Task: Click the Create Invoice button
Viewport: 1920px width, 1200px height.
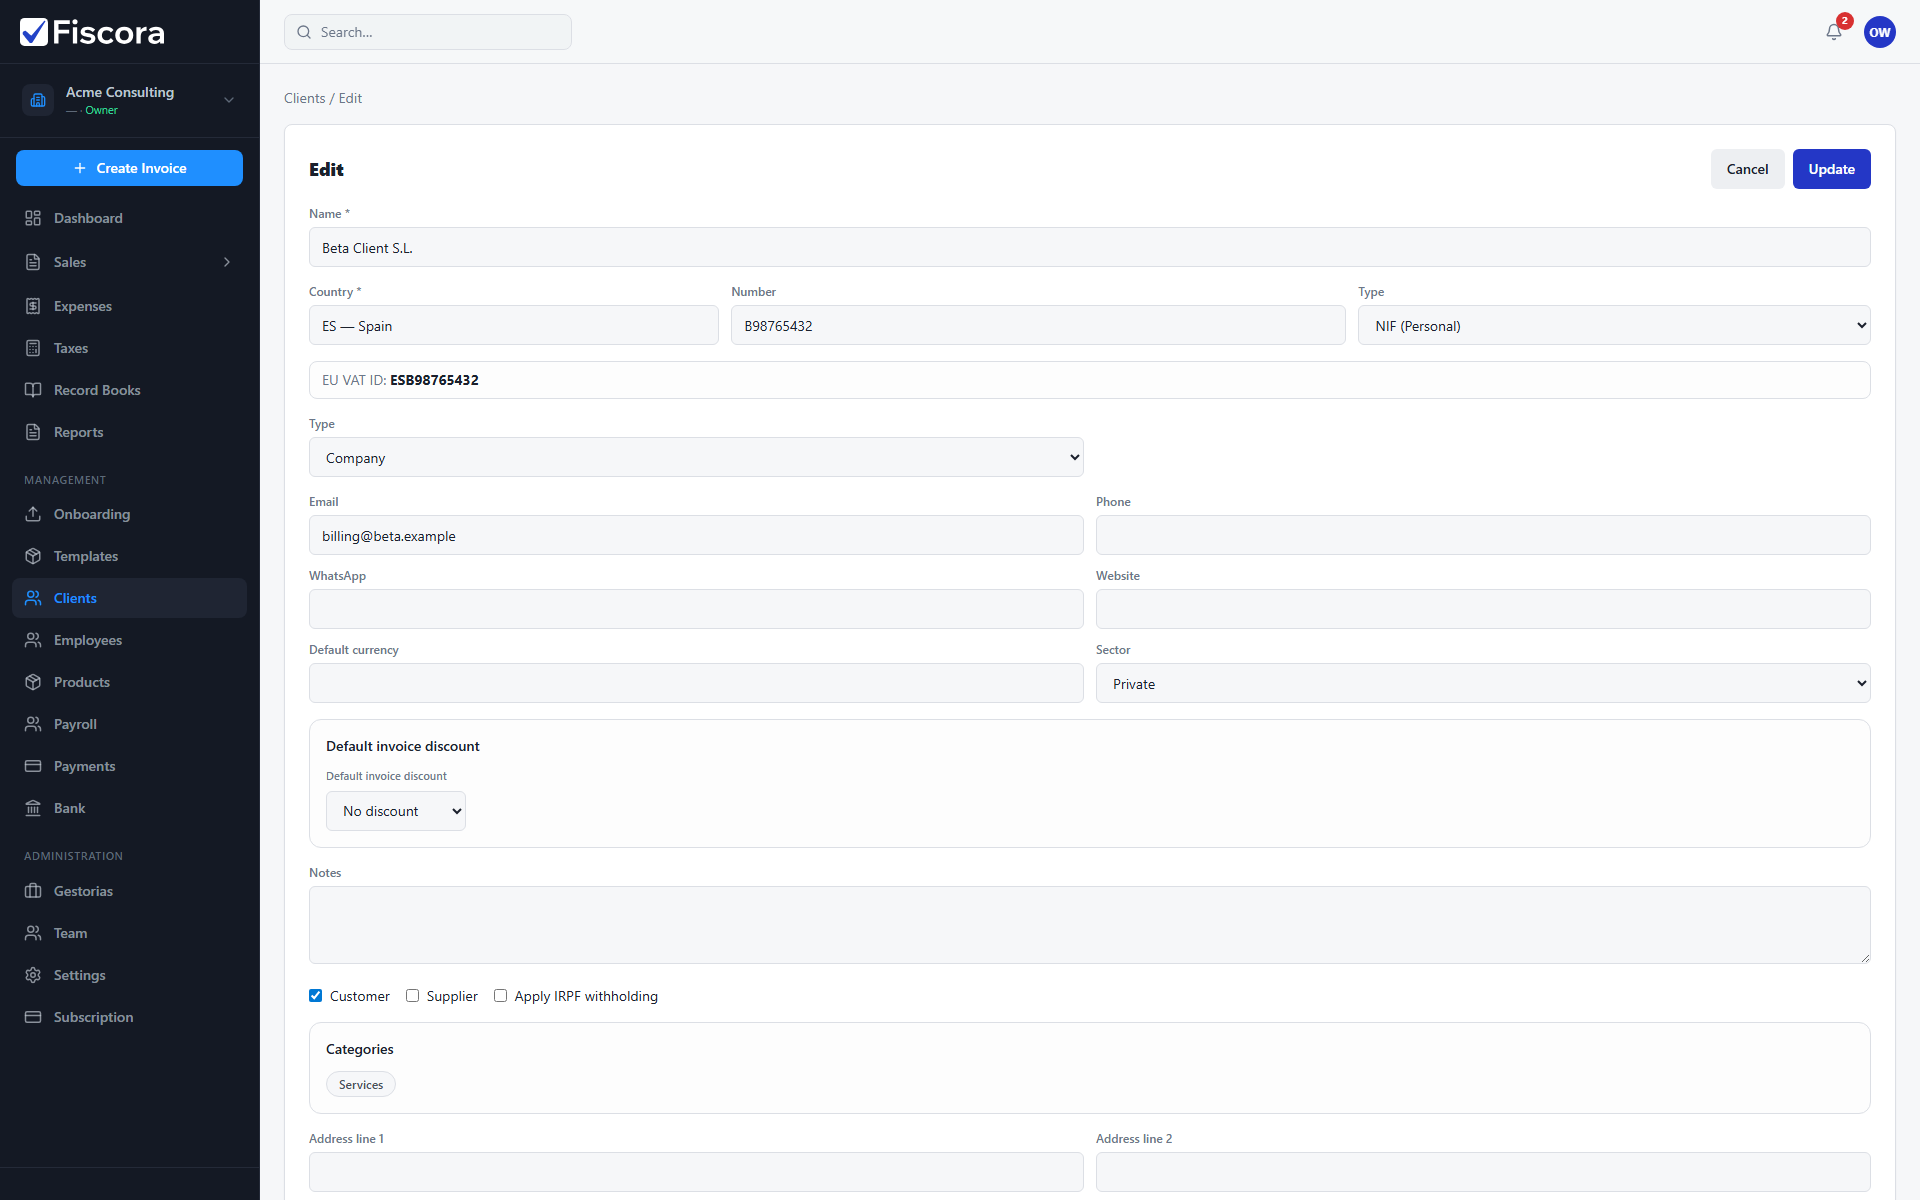Action: coord(129,168)
